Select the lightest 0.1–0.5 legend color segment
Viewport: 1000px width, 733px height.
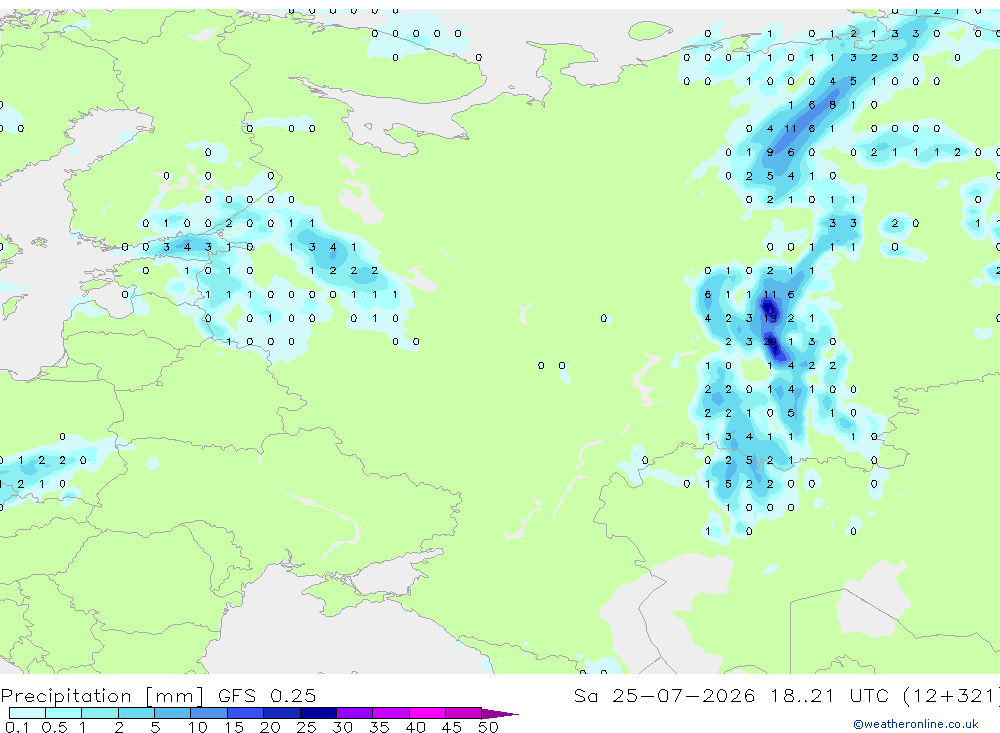pyautogui.click(x=27, y=713)
